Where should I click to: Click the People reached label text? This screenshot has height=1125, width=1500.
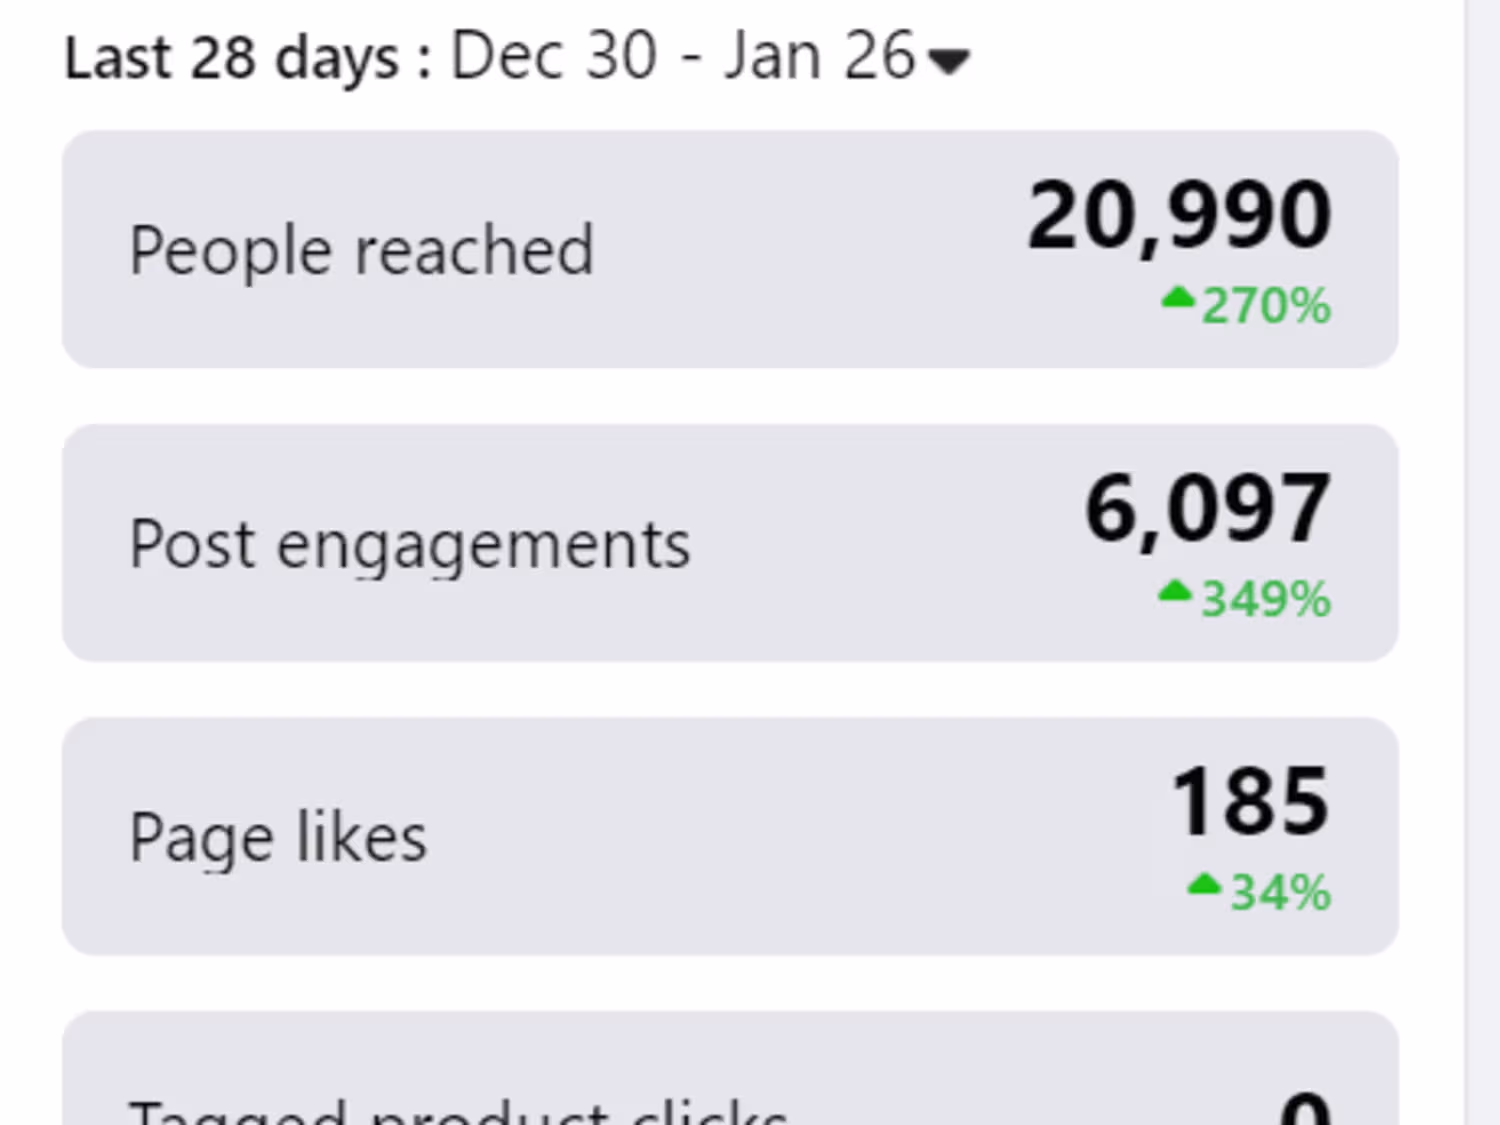click(x=362, y=251)
